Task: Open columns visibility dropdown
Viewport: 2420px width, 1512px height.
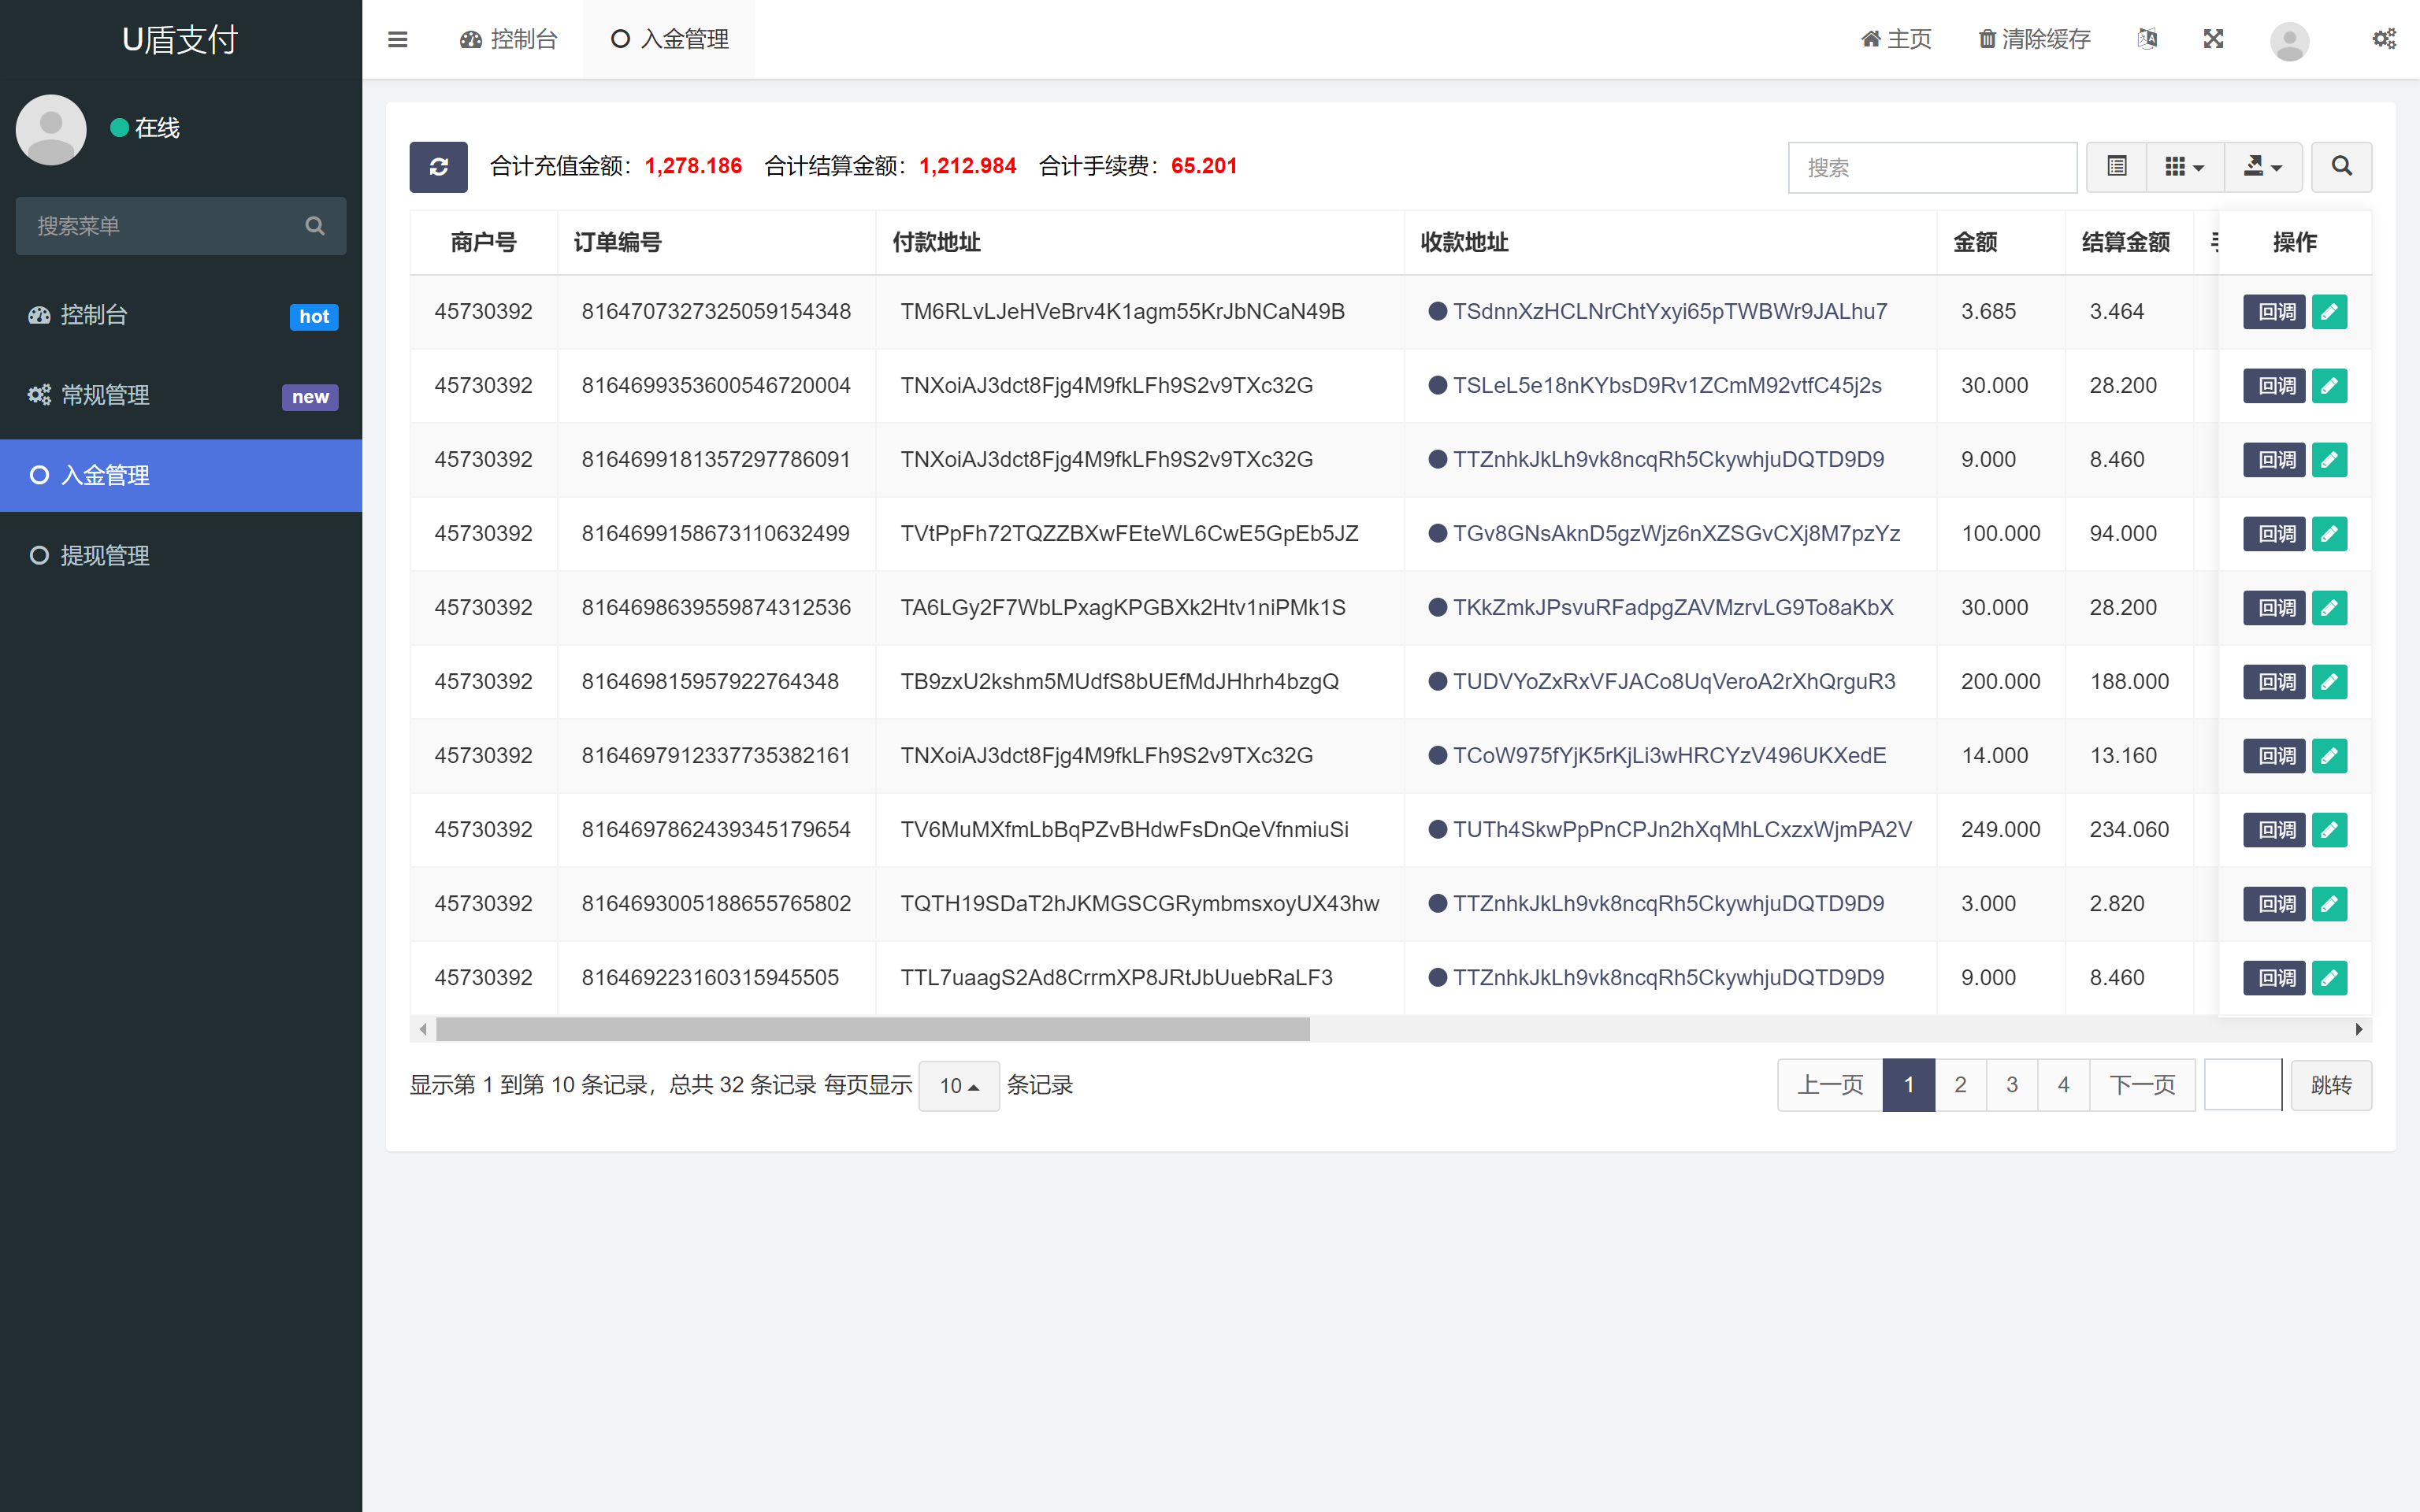Action: tap(2184, 167)
